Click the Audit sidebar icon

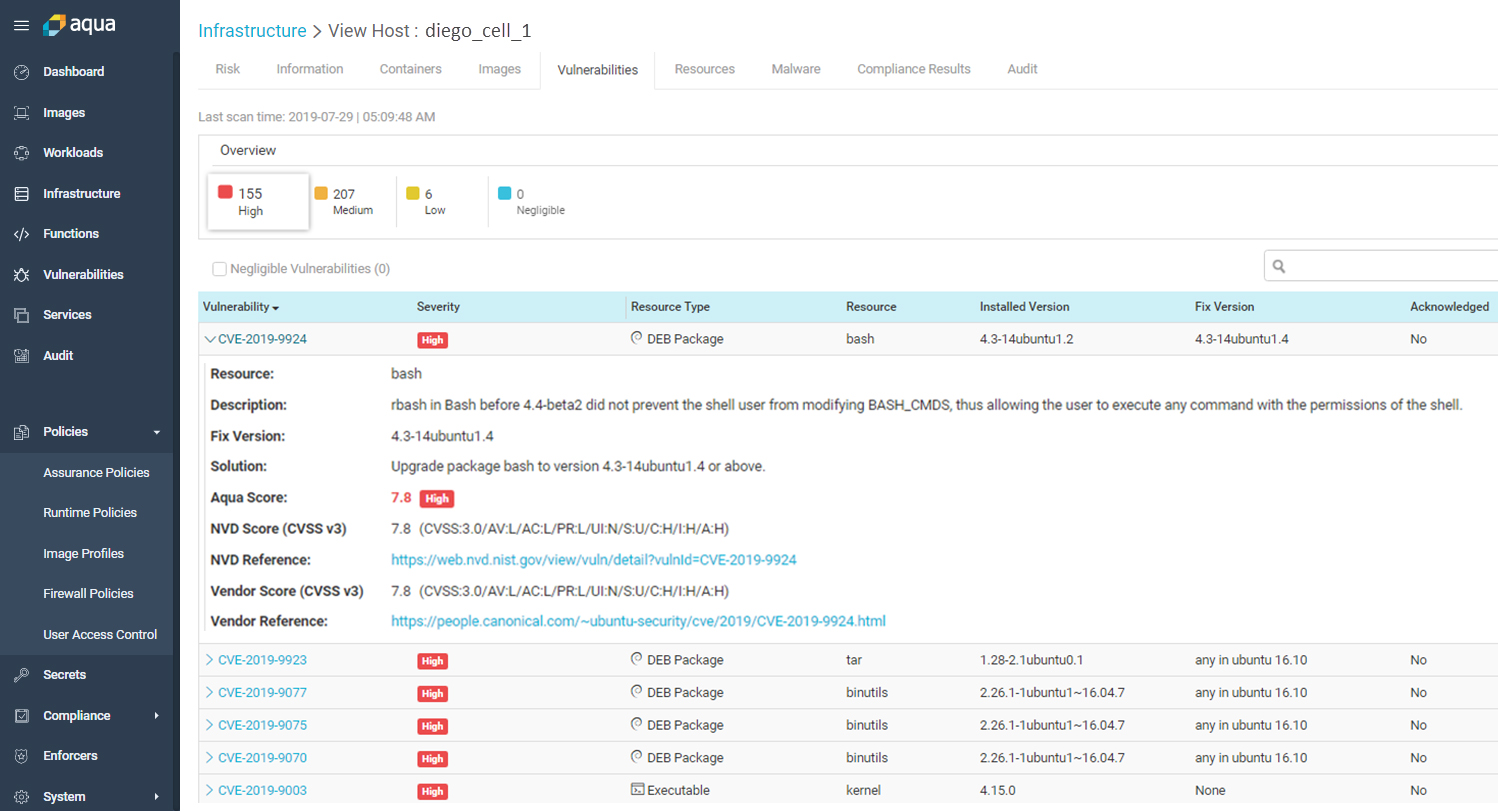click(x=21, y=356)
